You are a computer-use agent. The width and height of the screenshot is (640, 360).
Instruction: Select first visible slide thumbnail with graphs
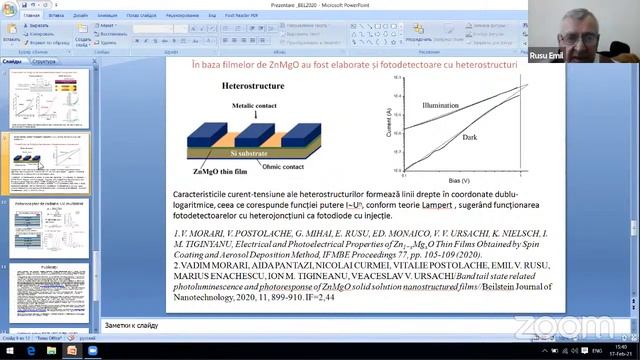click(x=49, y=99)
